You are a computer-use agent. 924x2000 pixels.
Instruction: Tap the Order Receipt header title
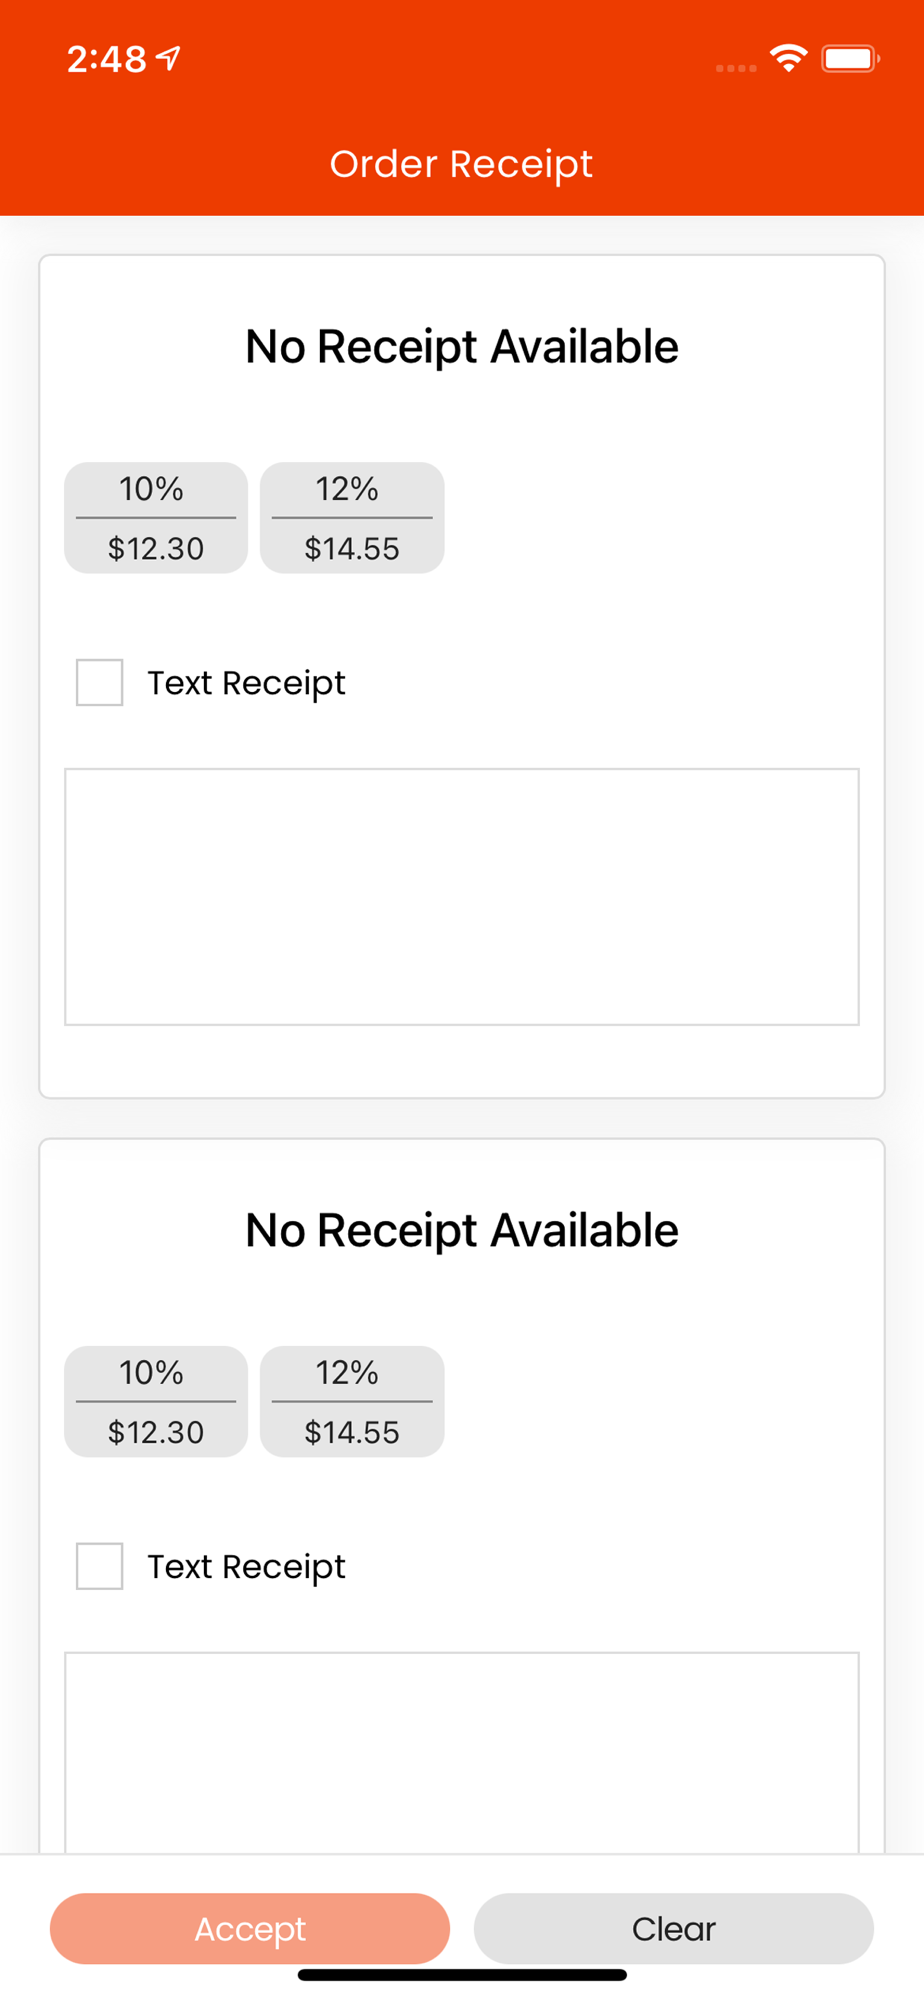coord(462,164)
